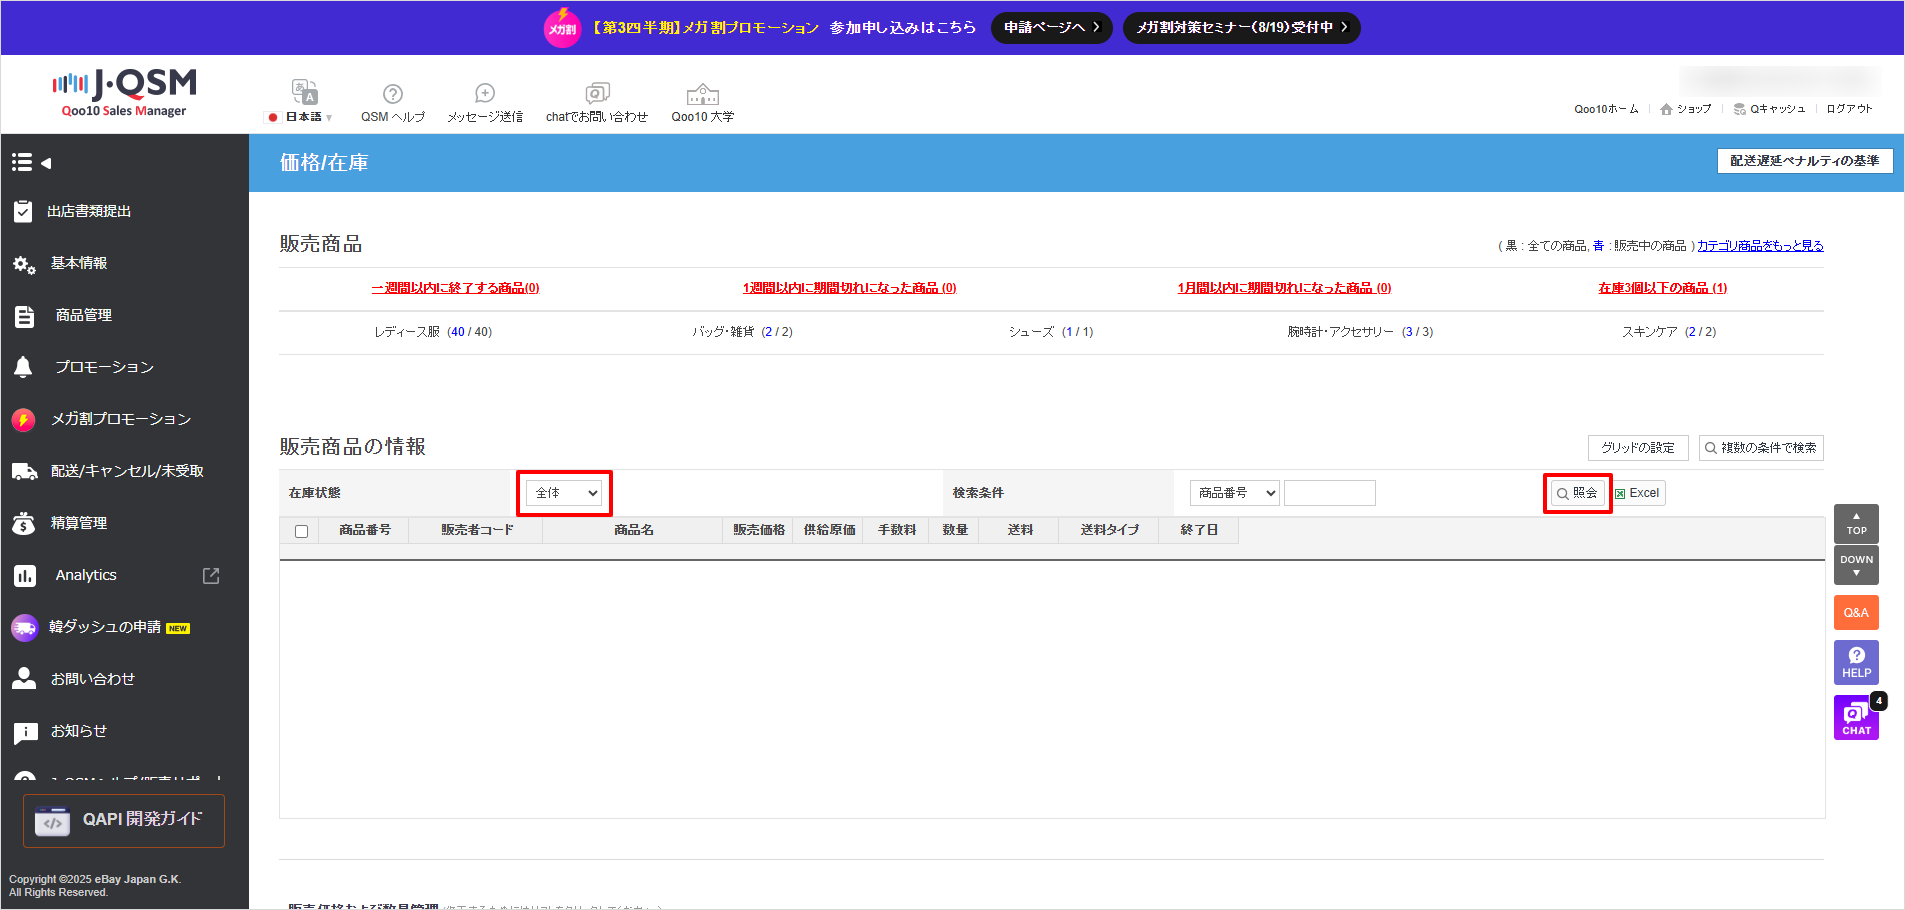
Task: Open the QAPI 開発ガイド banner
Action: tap(124, 820)
